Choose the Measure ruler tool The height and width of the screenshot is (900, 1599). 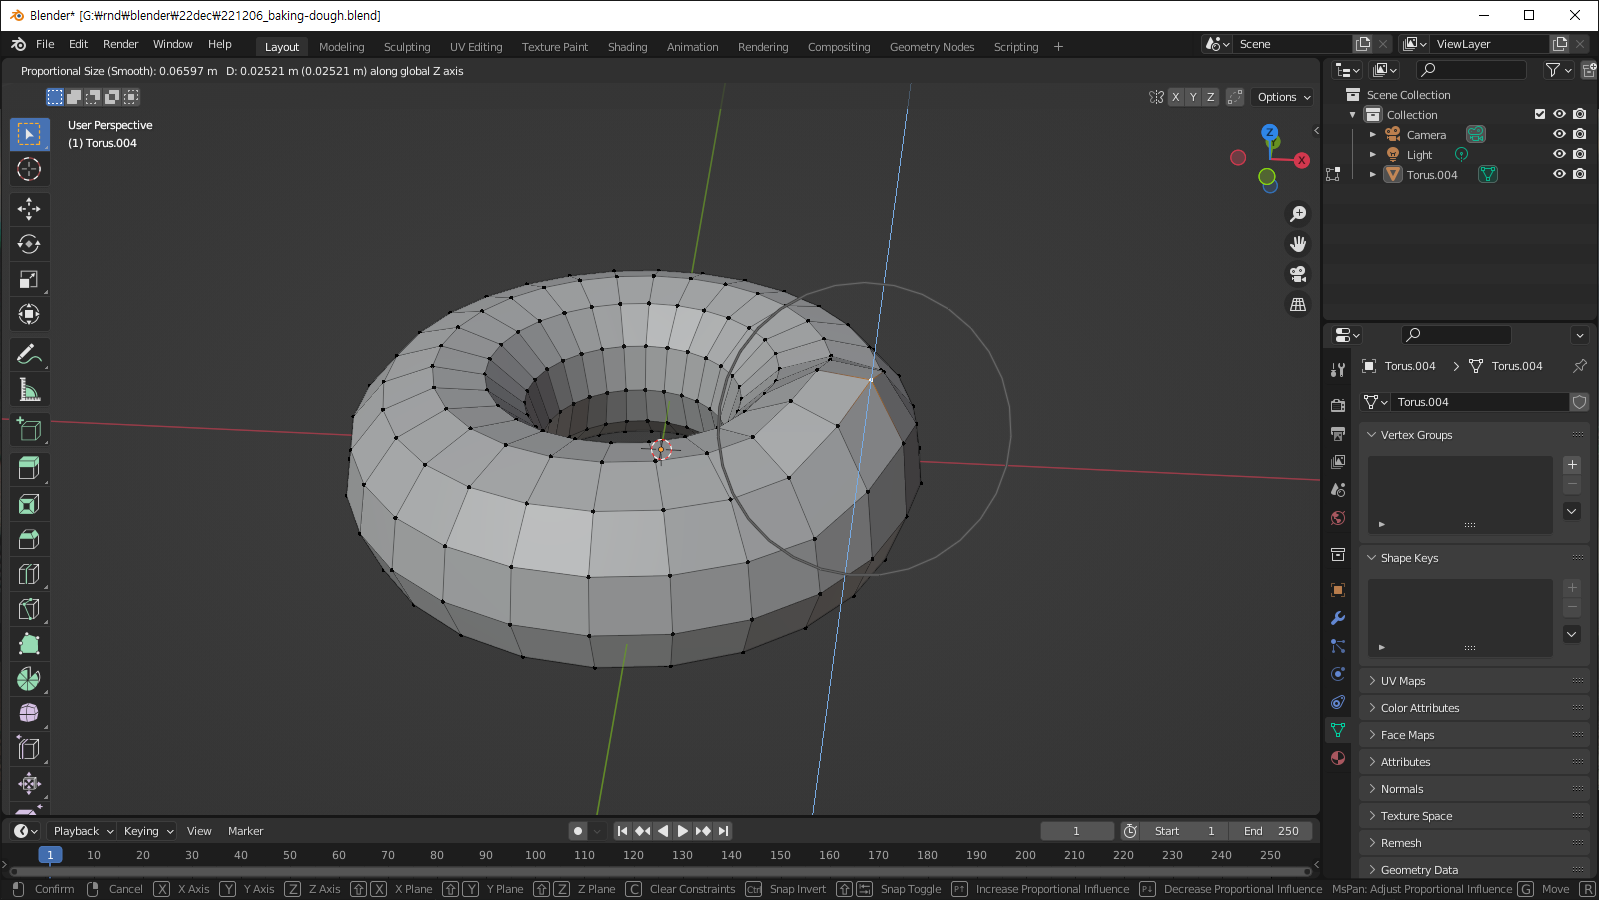click(x=29, y=390)
